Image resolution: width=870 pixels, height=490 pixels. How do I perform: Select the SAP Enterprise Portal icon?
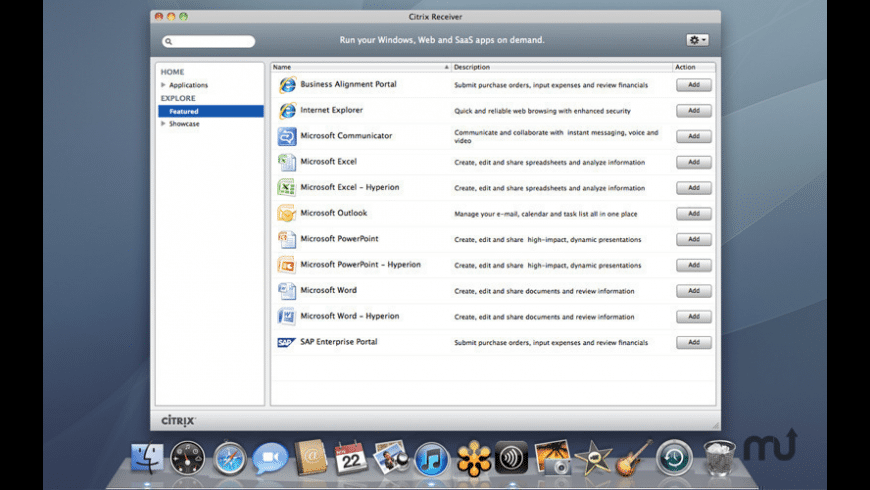[286, 342]
